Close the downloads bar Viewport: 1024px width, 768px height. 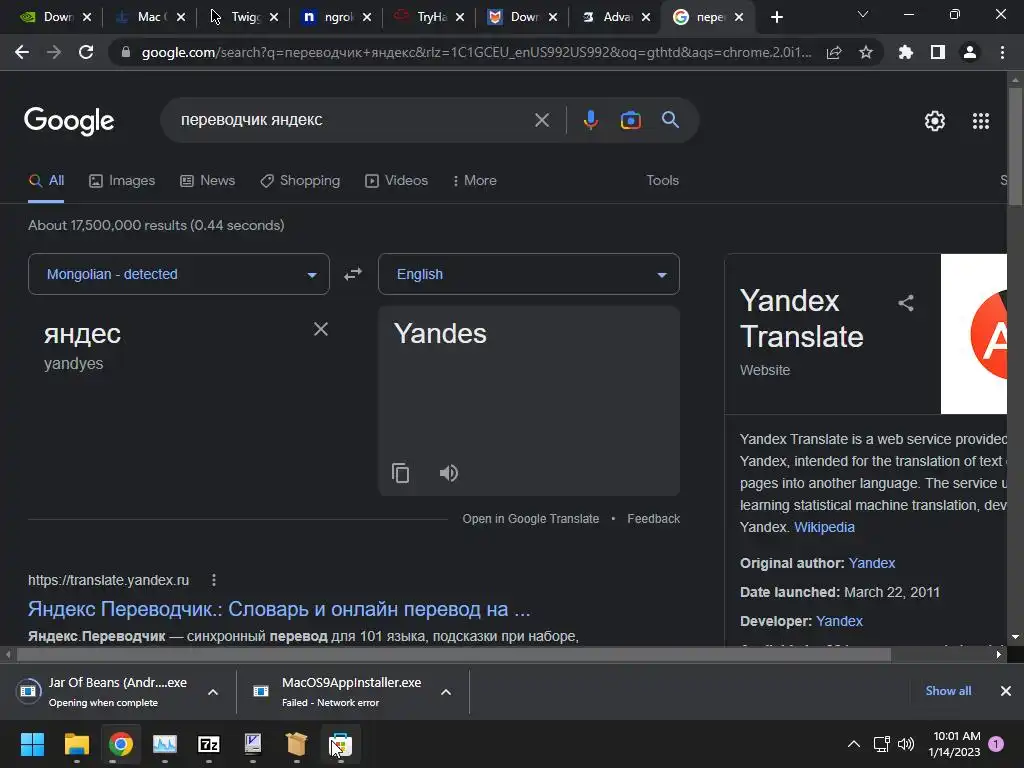(x=1006, y=691)
